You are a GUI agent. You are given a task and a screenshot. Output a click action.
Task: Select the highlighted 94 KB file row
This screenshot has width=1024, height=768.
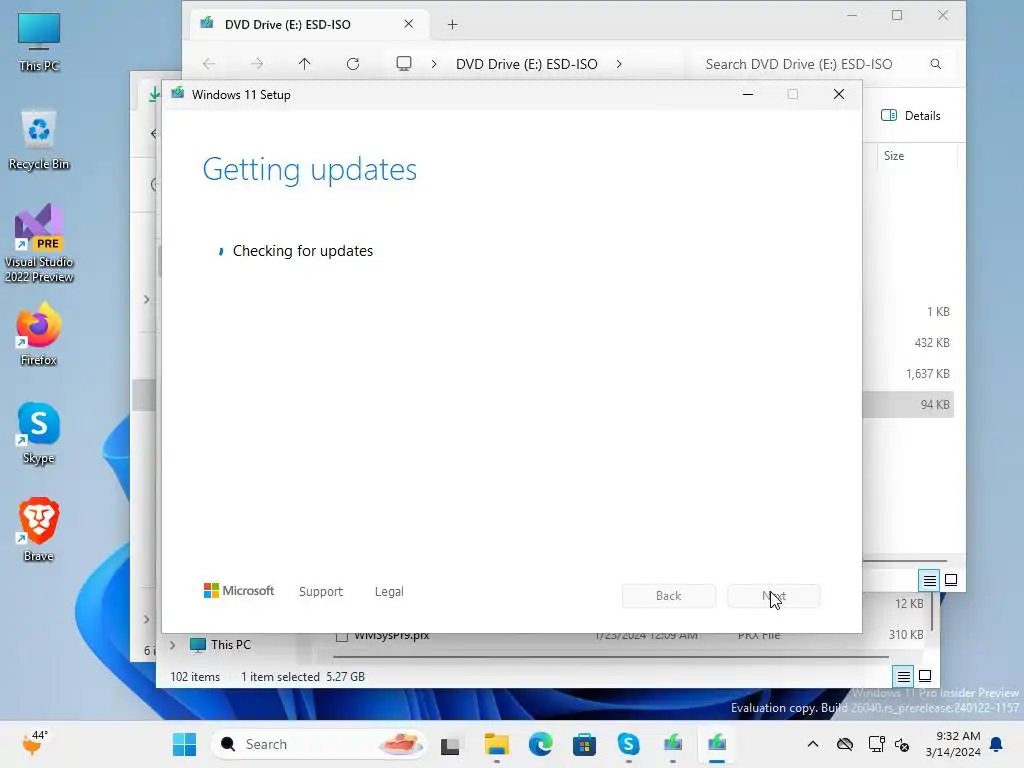pyautogui.click(x=908, y=405)
